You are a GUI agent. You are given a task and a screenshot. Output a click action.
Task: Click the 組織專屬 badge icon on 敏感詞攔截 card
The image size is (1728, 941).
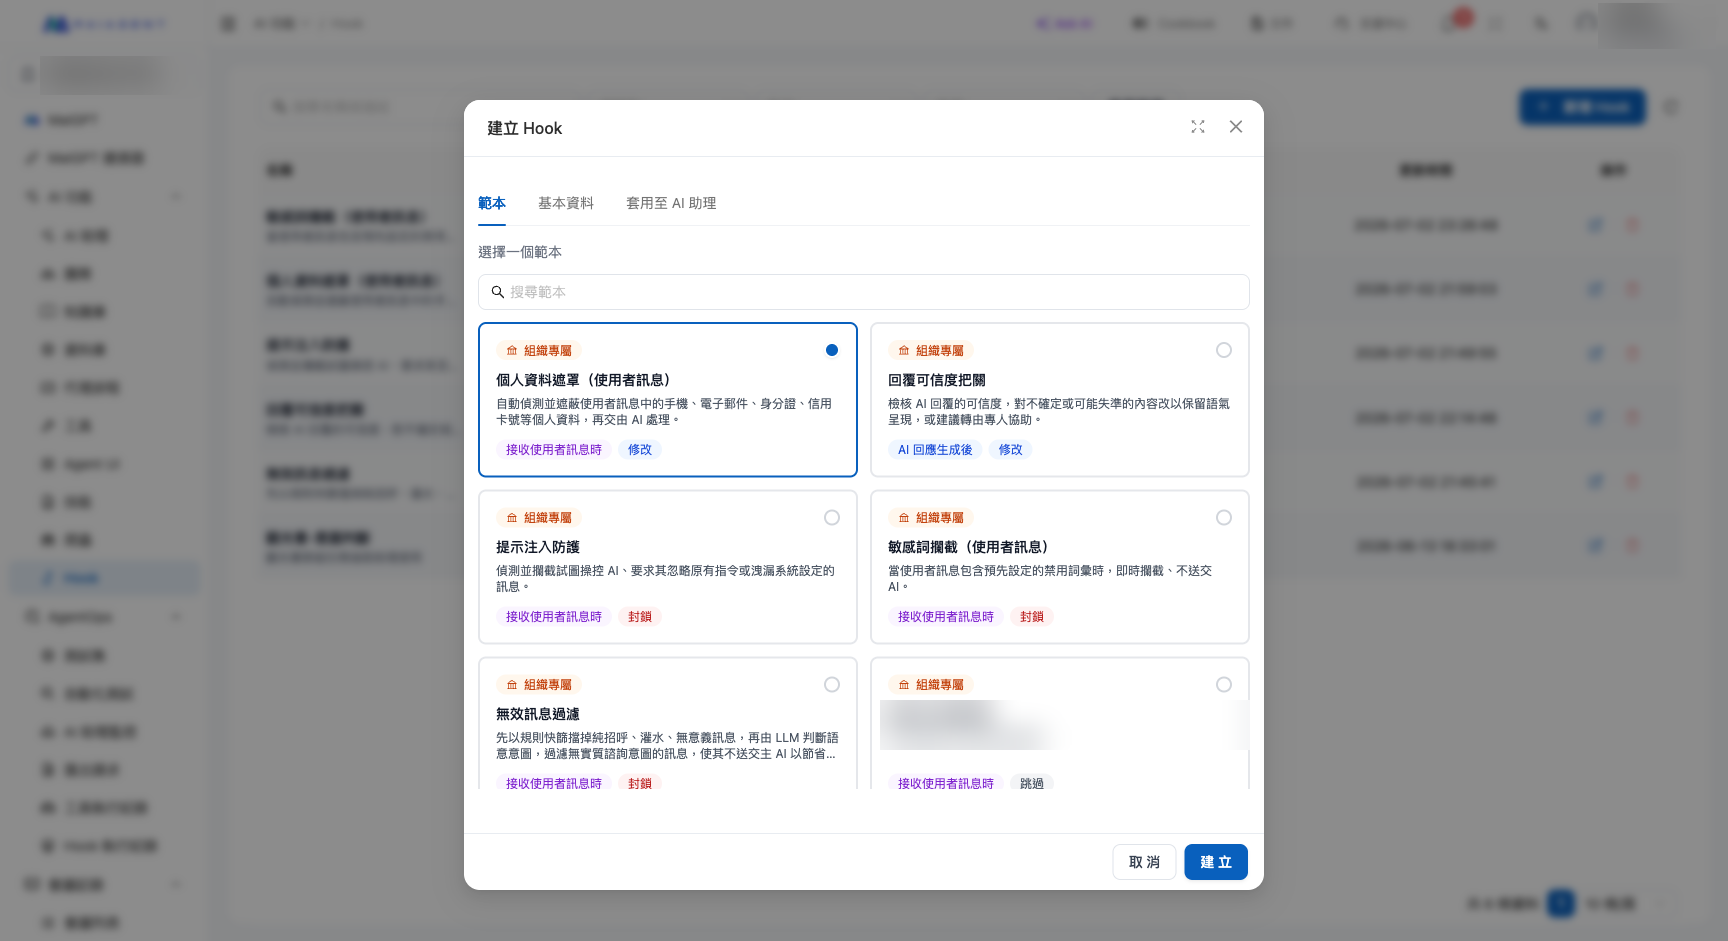click(904, 518)
